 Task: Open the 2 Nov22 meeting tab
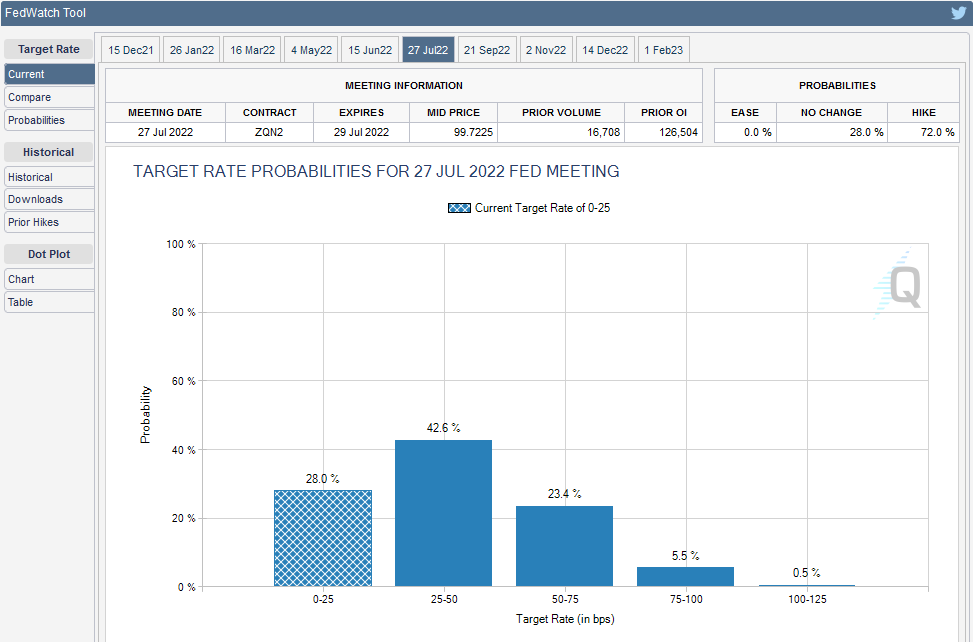(546, 50)
